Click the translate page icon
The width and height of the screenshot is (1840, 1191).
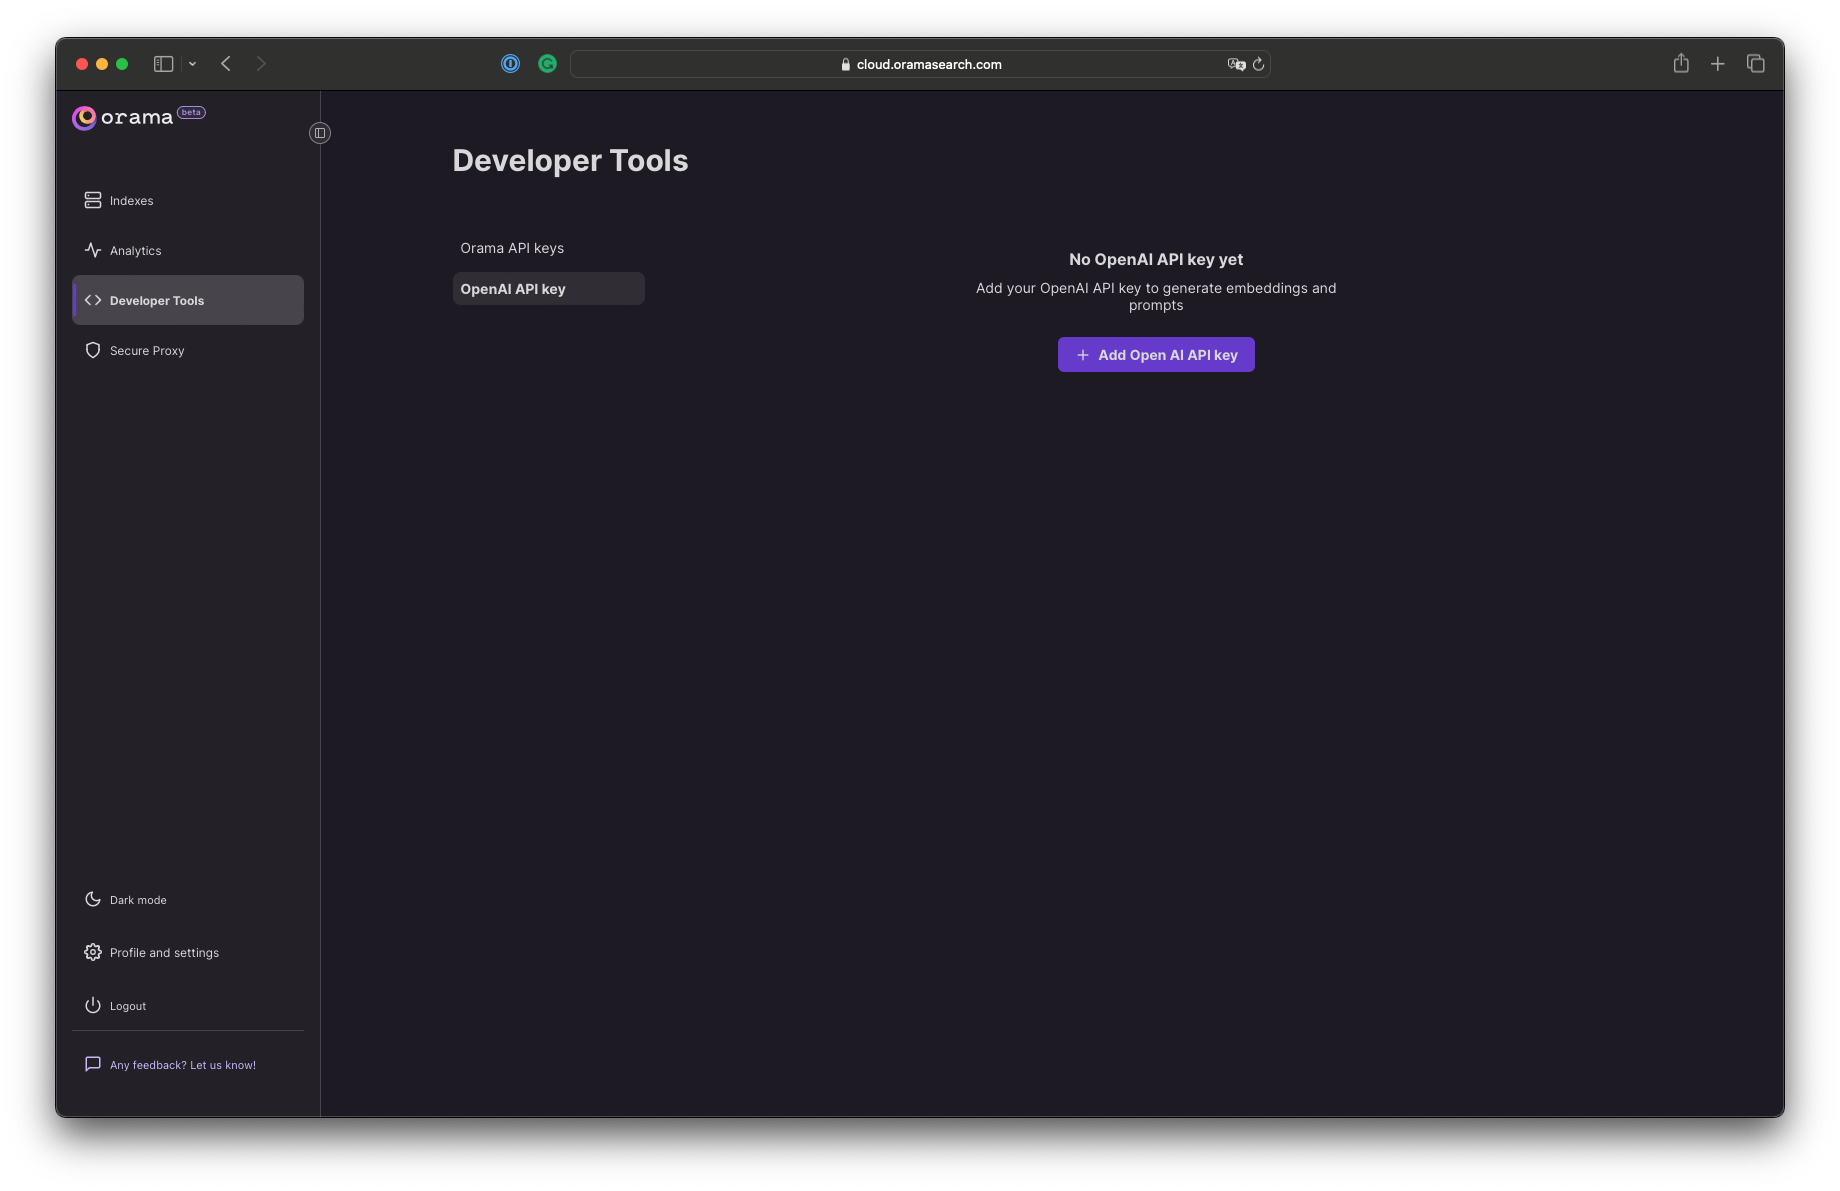tap(1236, 64)
